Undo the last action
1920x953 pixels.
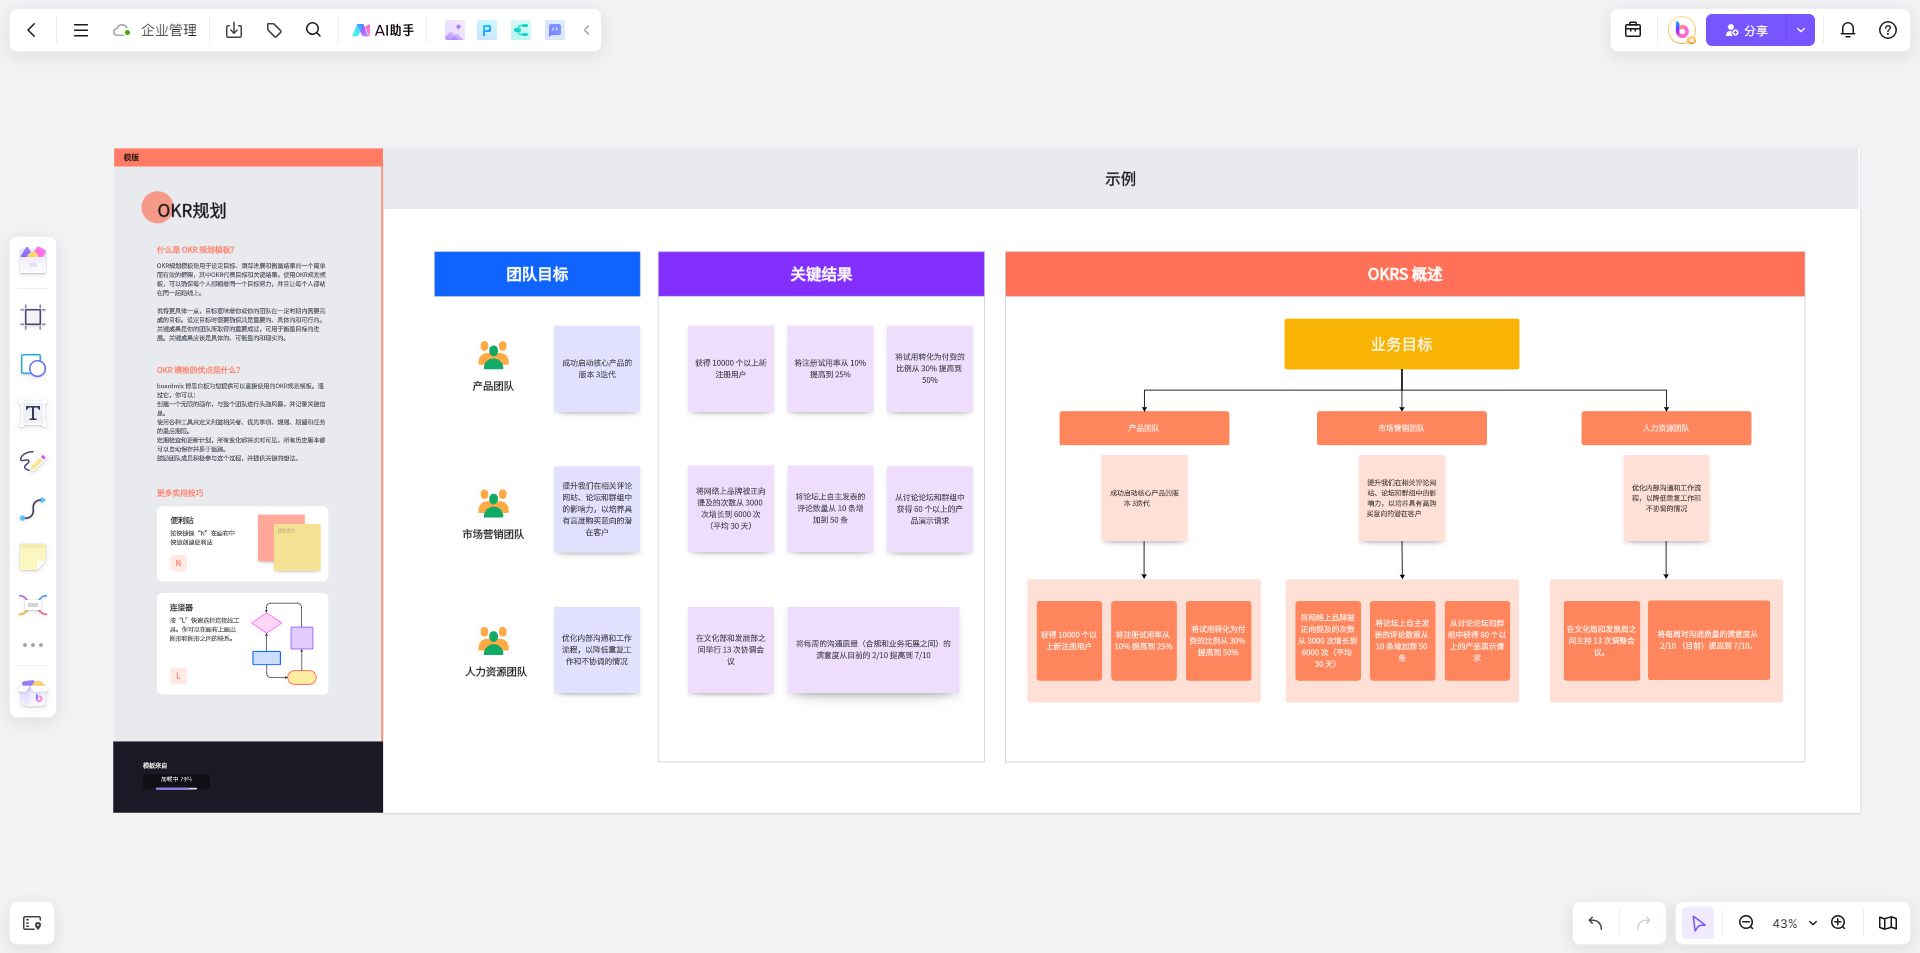point(1596,923)
